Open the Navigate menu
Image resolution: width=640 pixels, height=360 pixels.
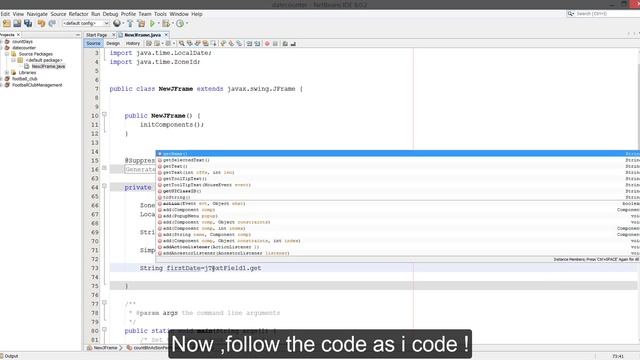coord(37,14)
